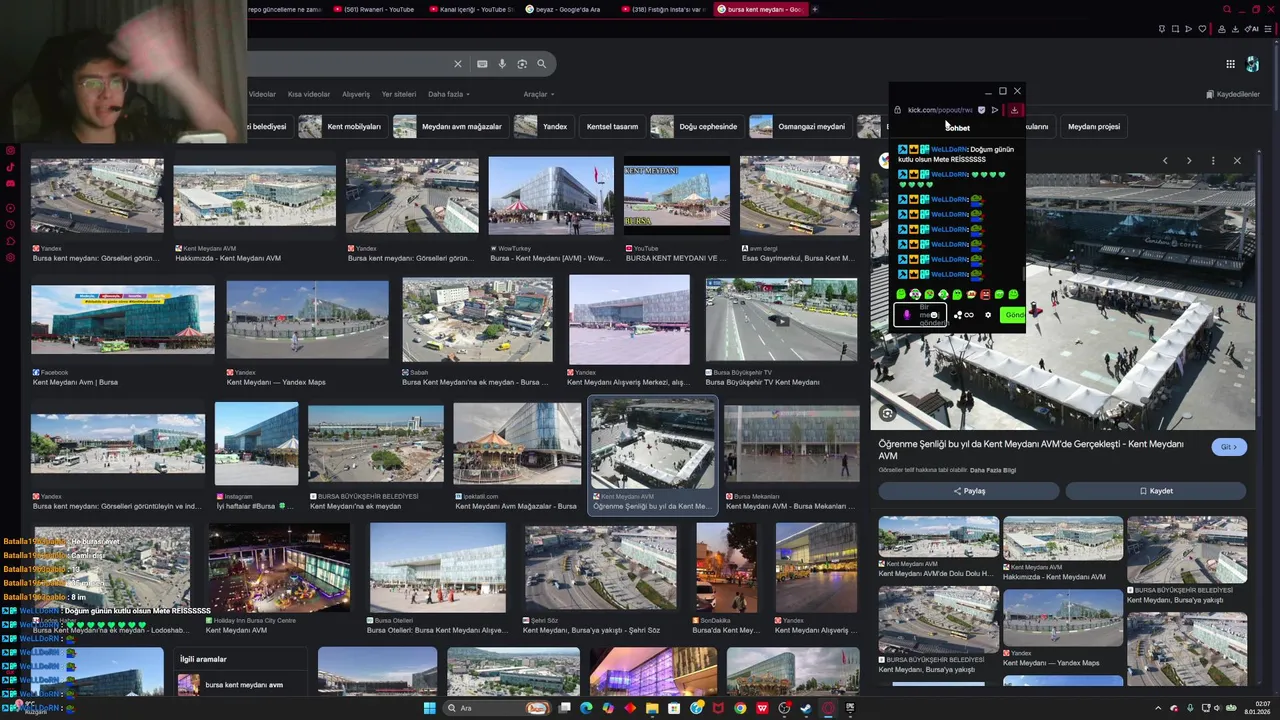
Task: Open the three-dot menu of image preview
Action: (1213, 161)
